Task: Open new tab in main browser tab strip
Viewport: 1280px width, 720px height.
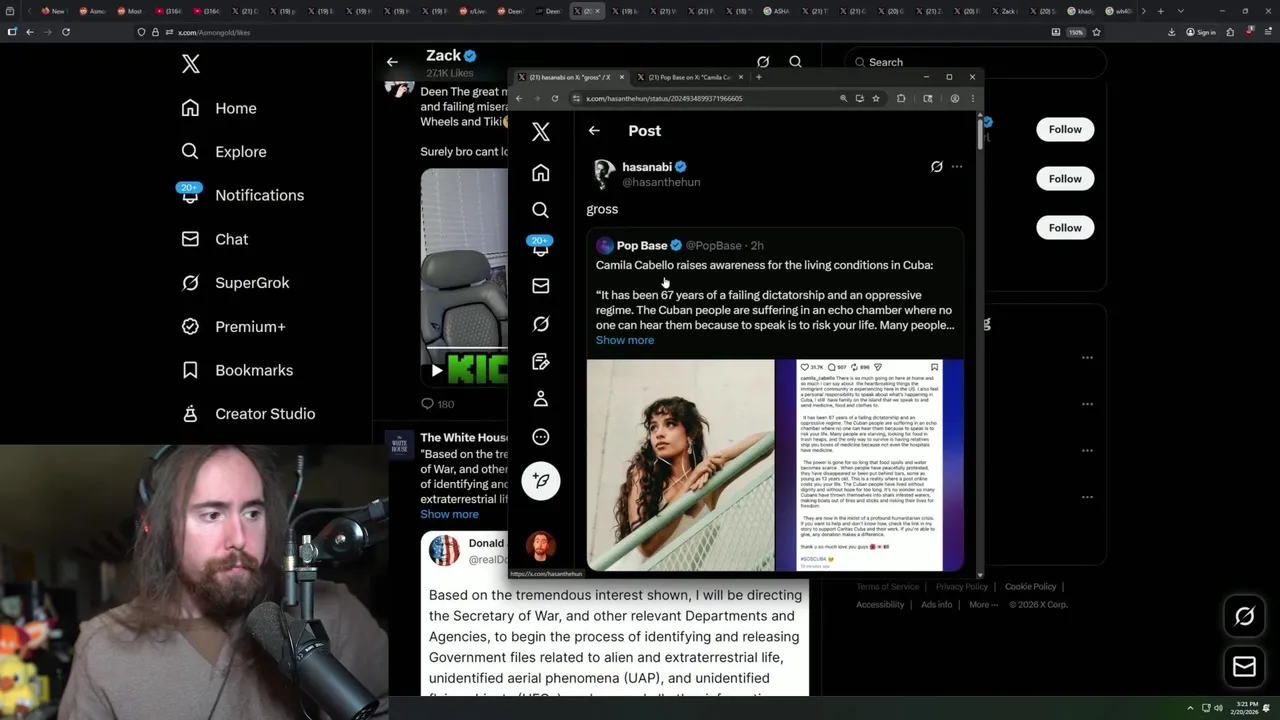Action: (1160, 11)
